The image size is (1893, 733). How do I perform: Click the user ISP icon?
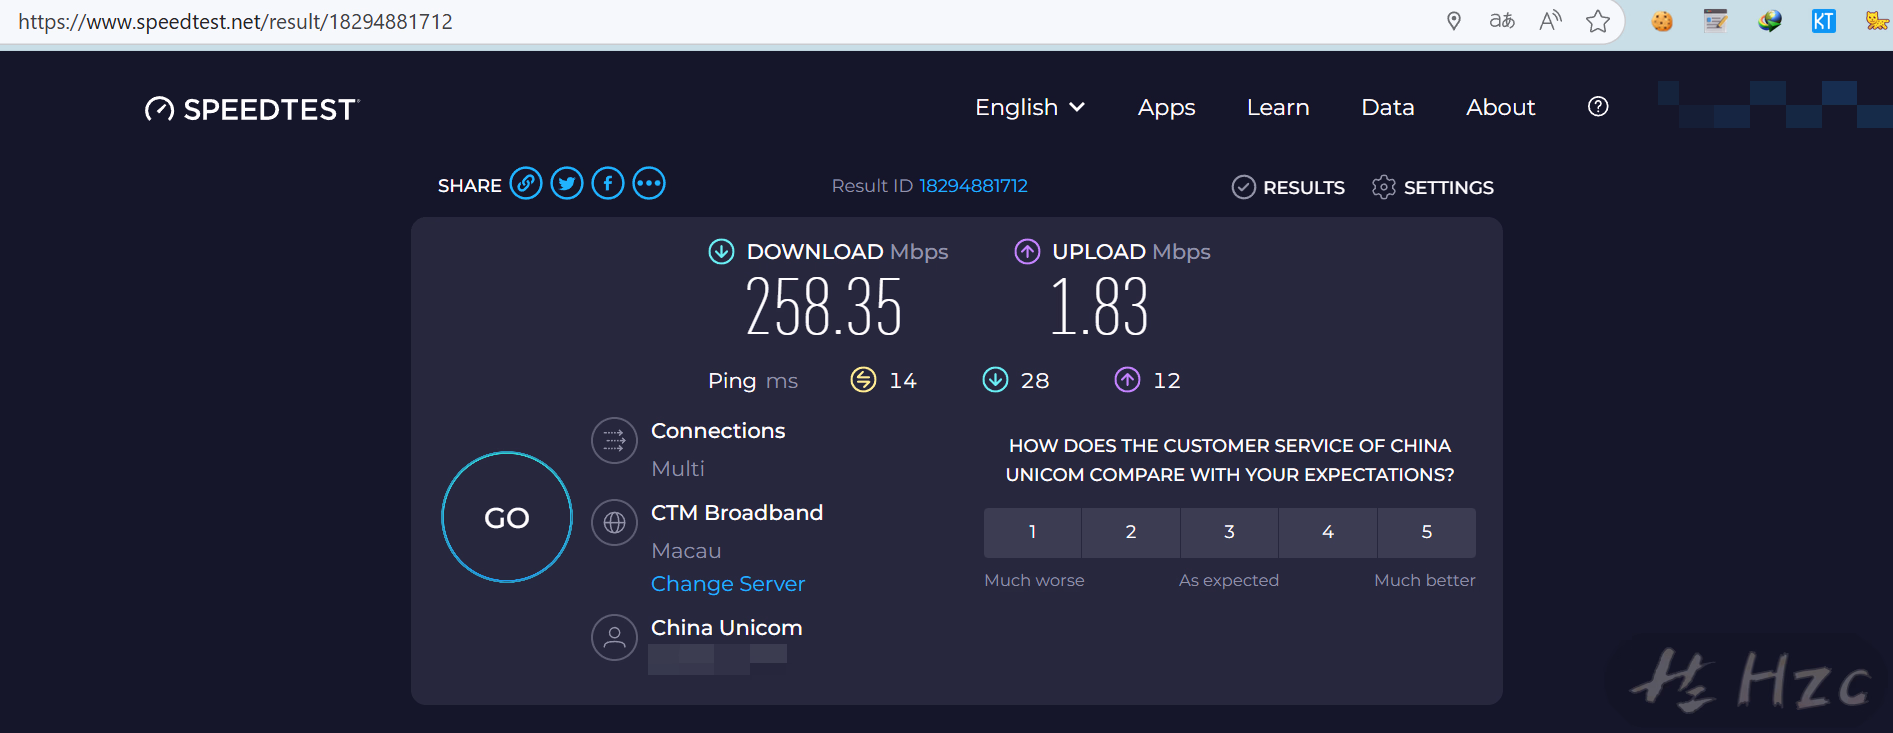click(614, 638)
